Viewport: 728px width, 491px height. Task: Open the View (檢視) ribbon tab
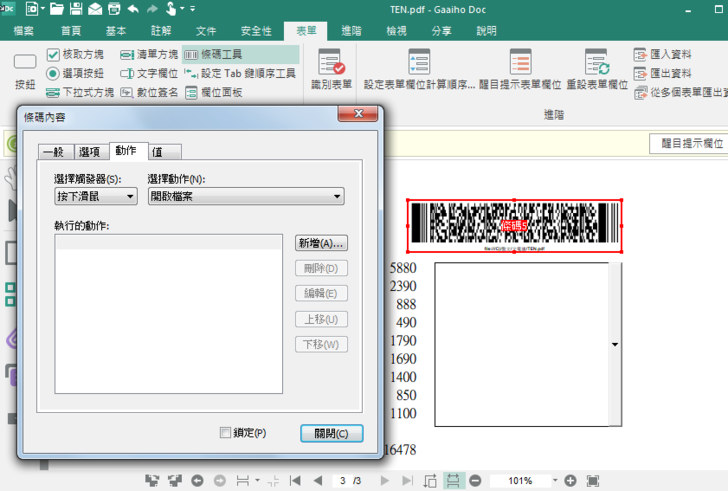[396, 31]
